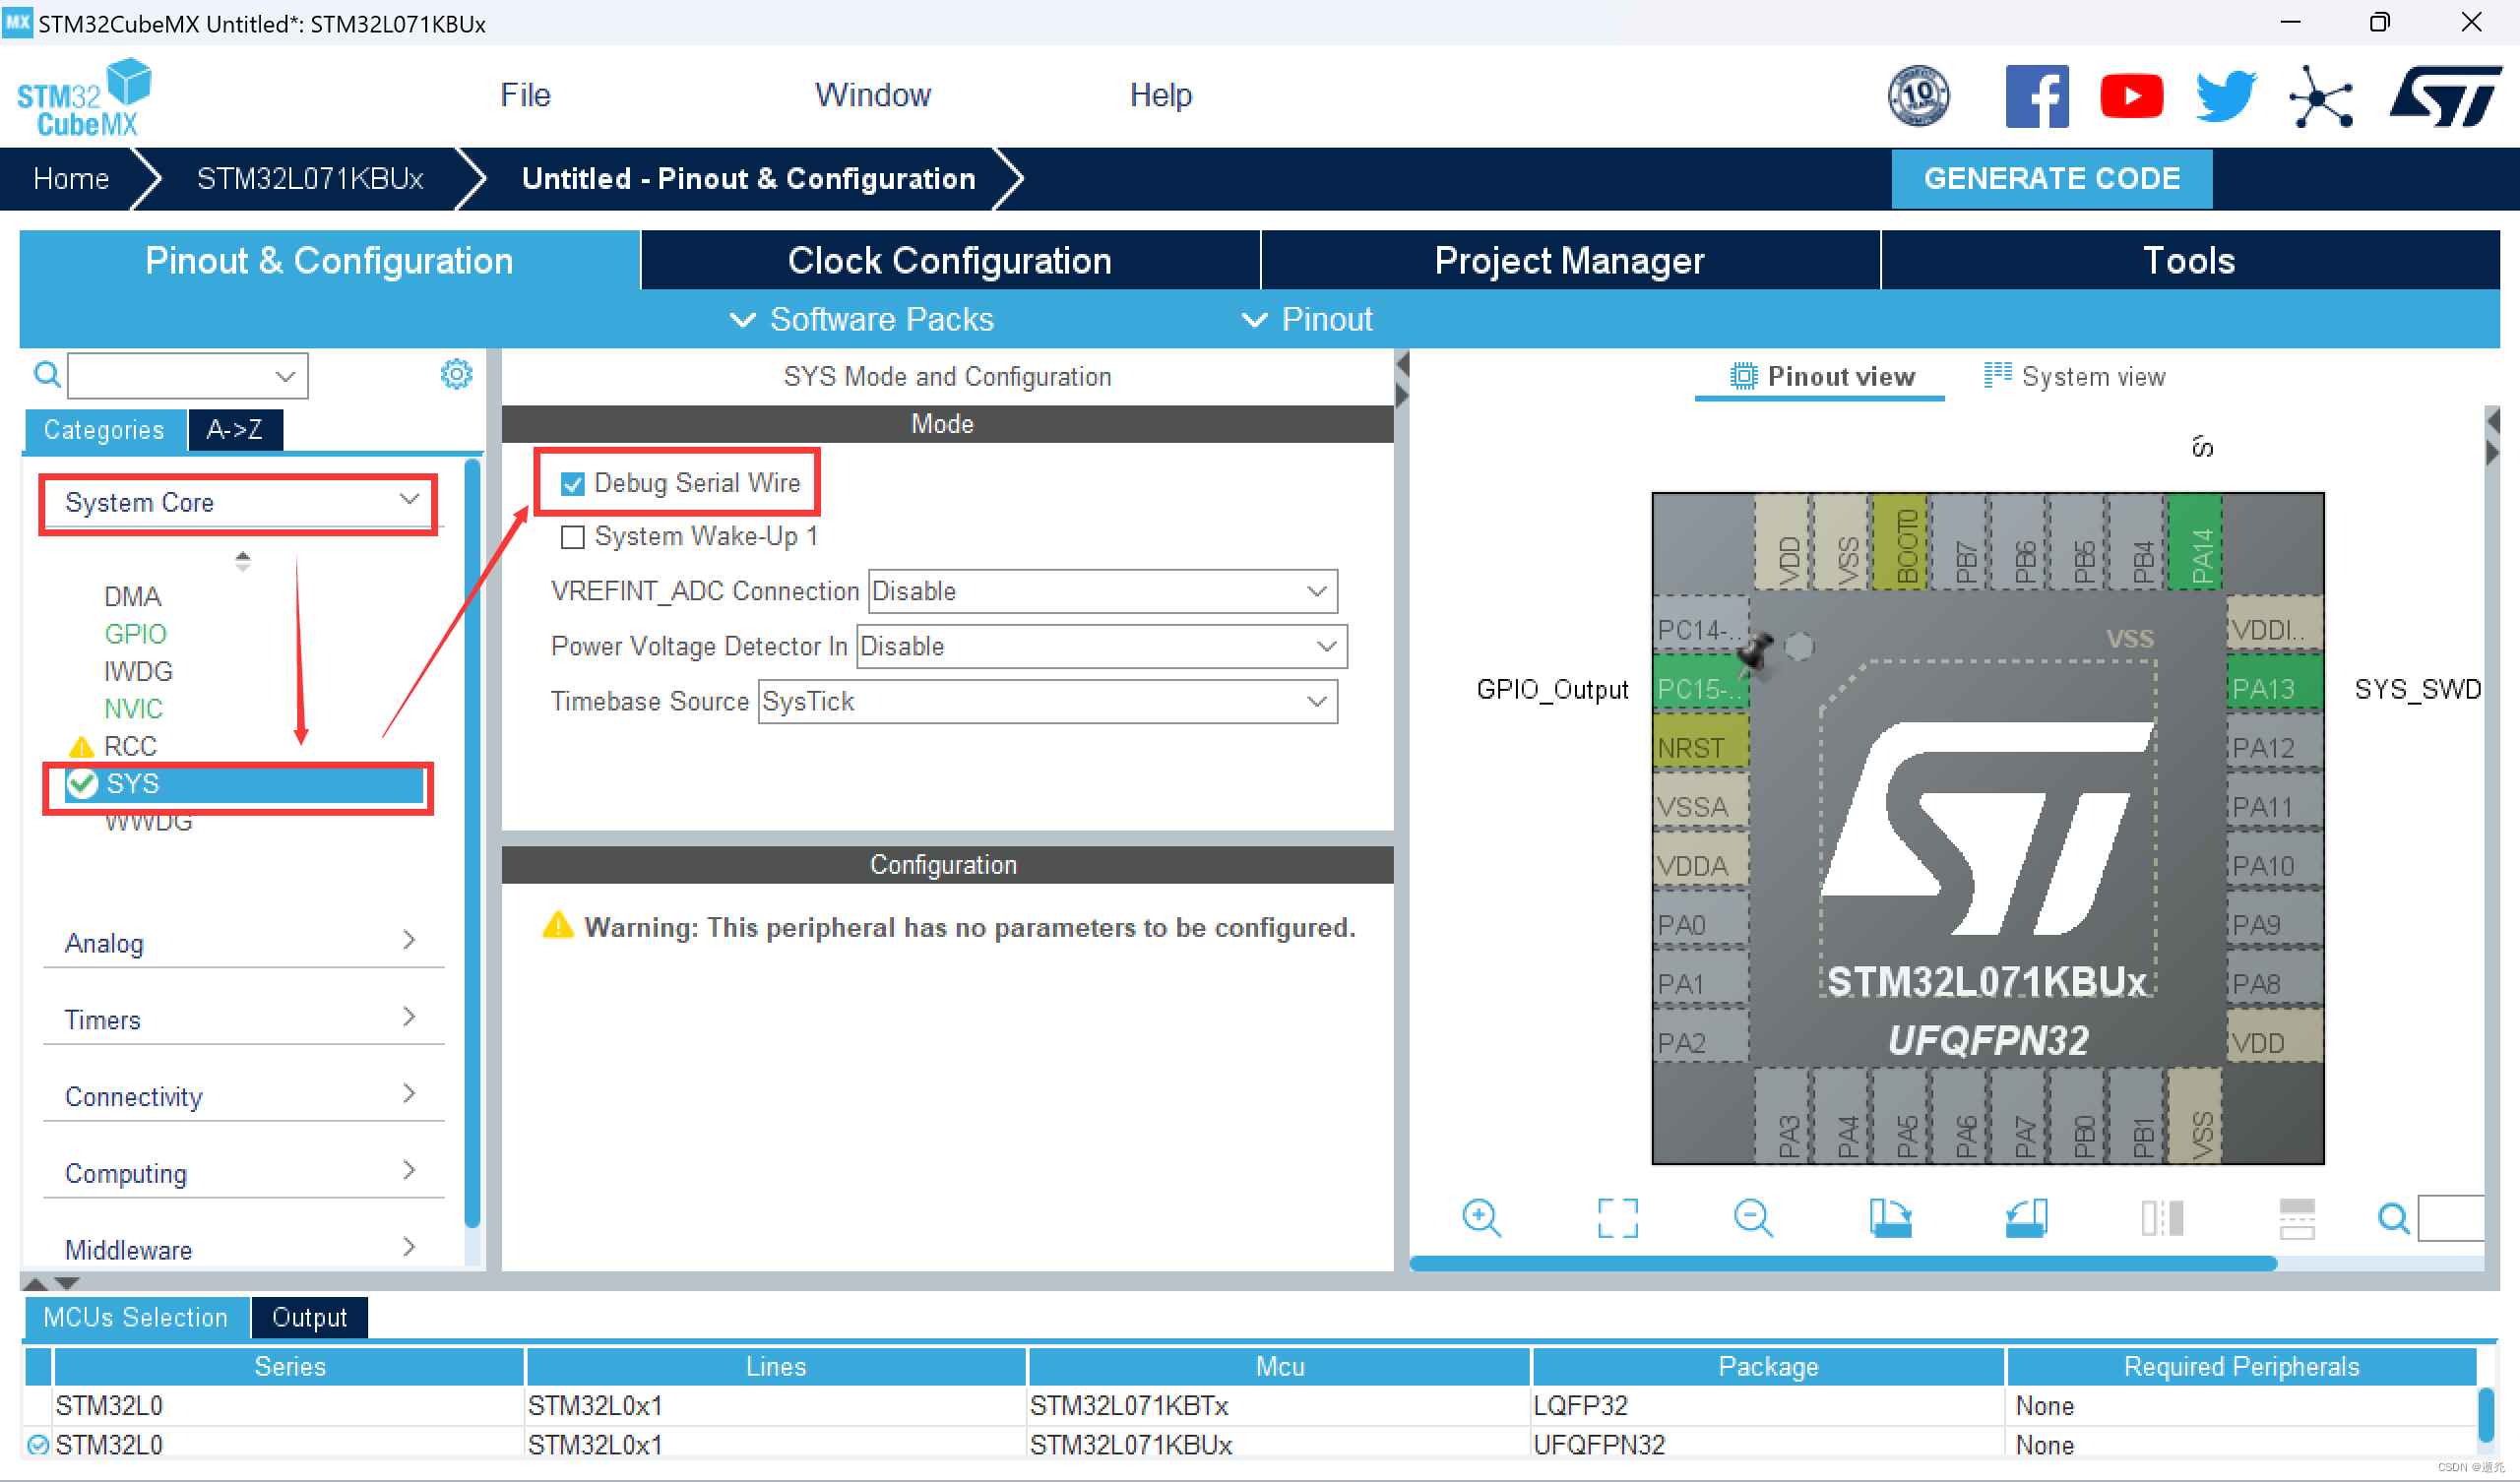Click the categories panel vertical scrollbar

472,842
